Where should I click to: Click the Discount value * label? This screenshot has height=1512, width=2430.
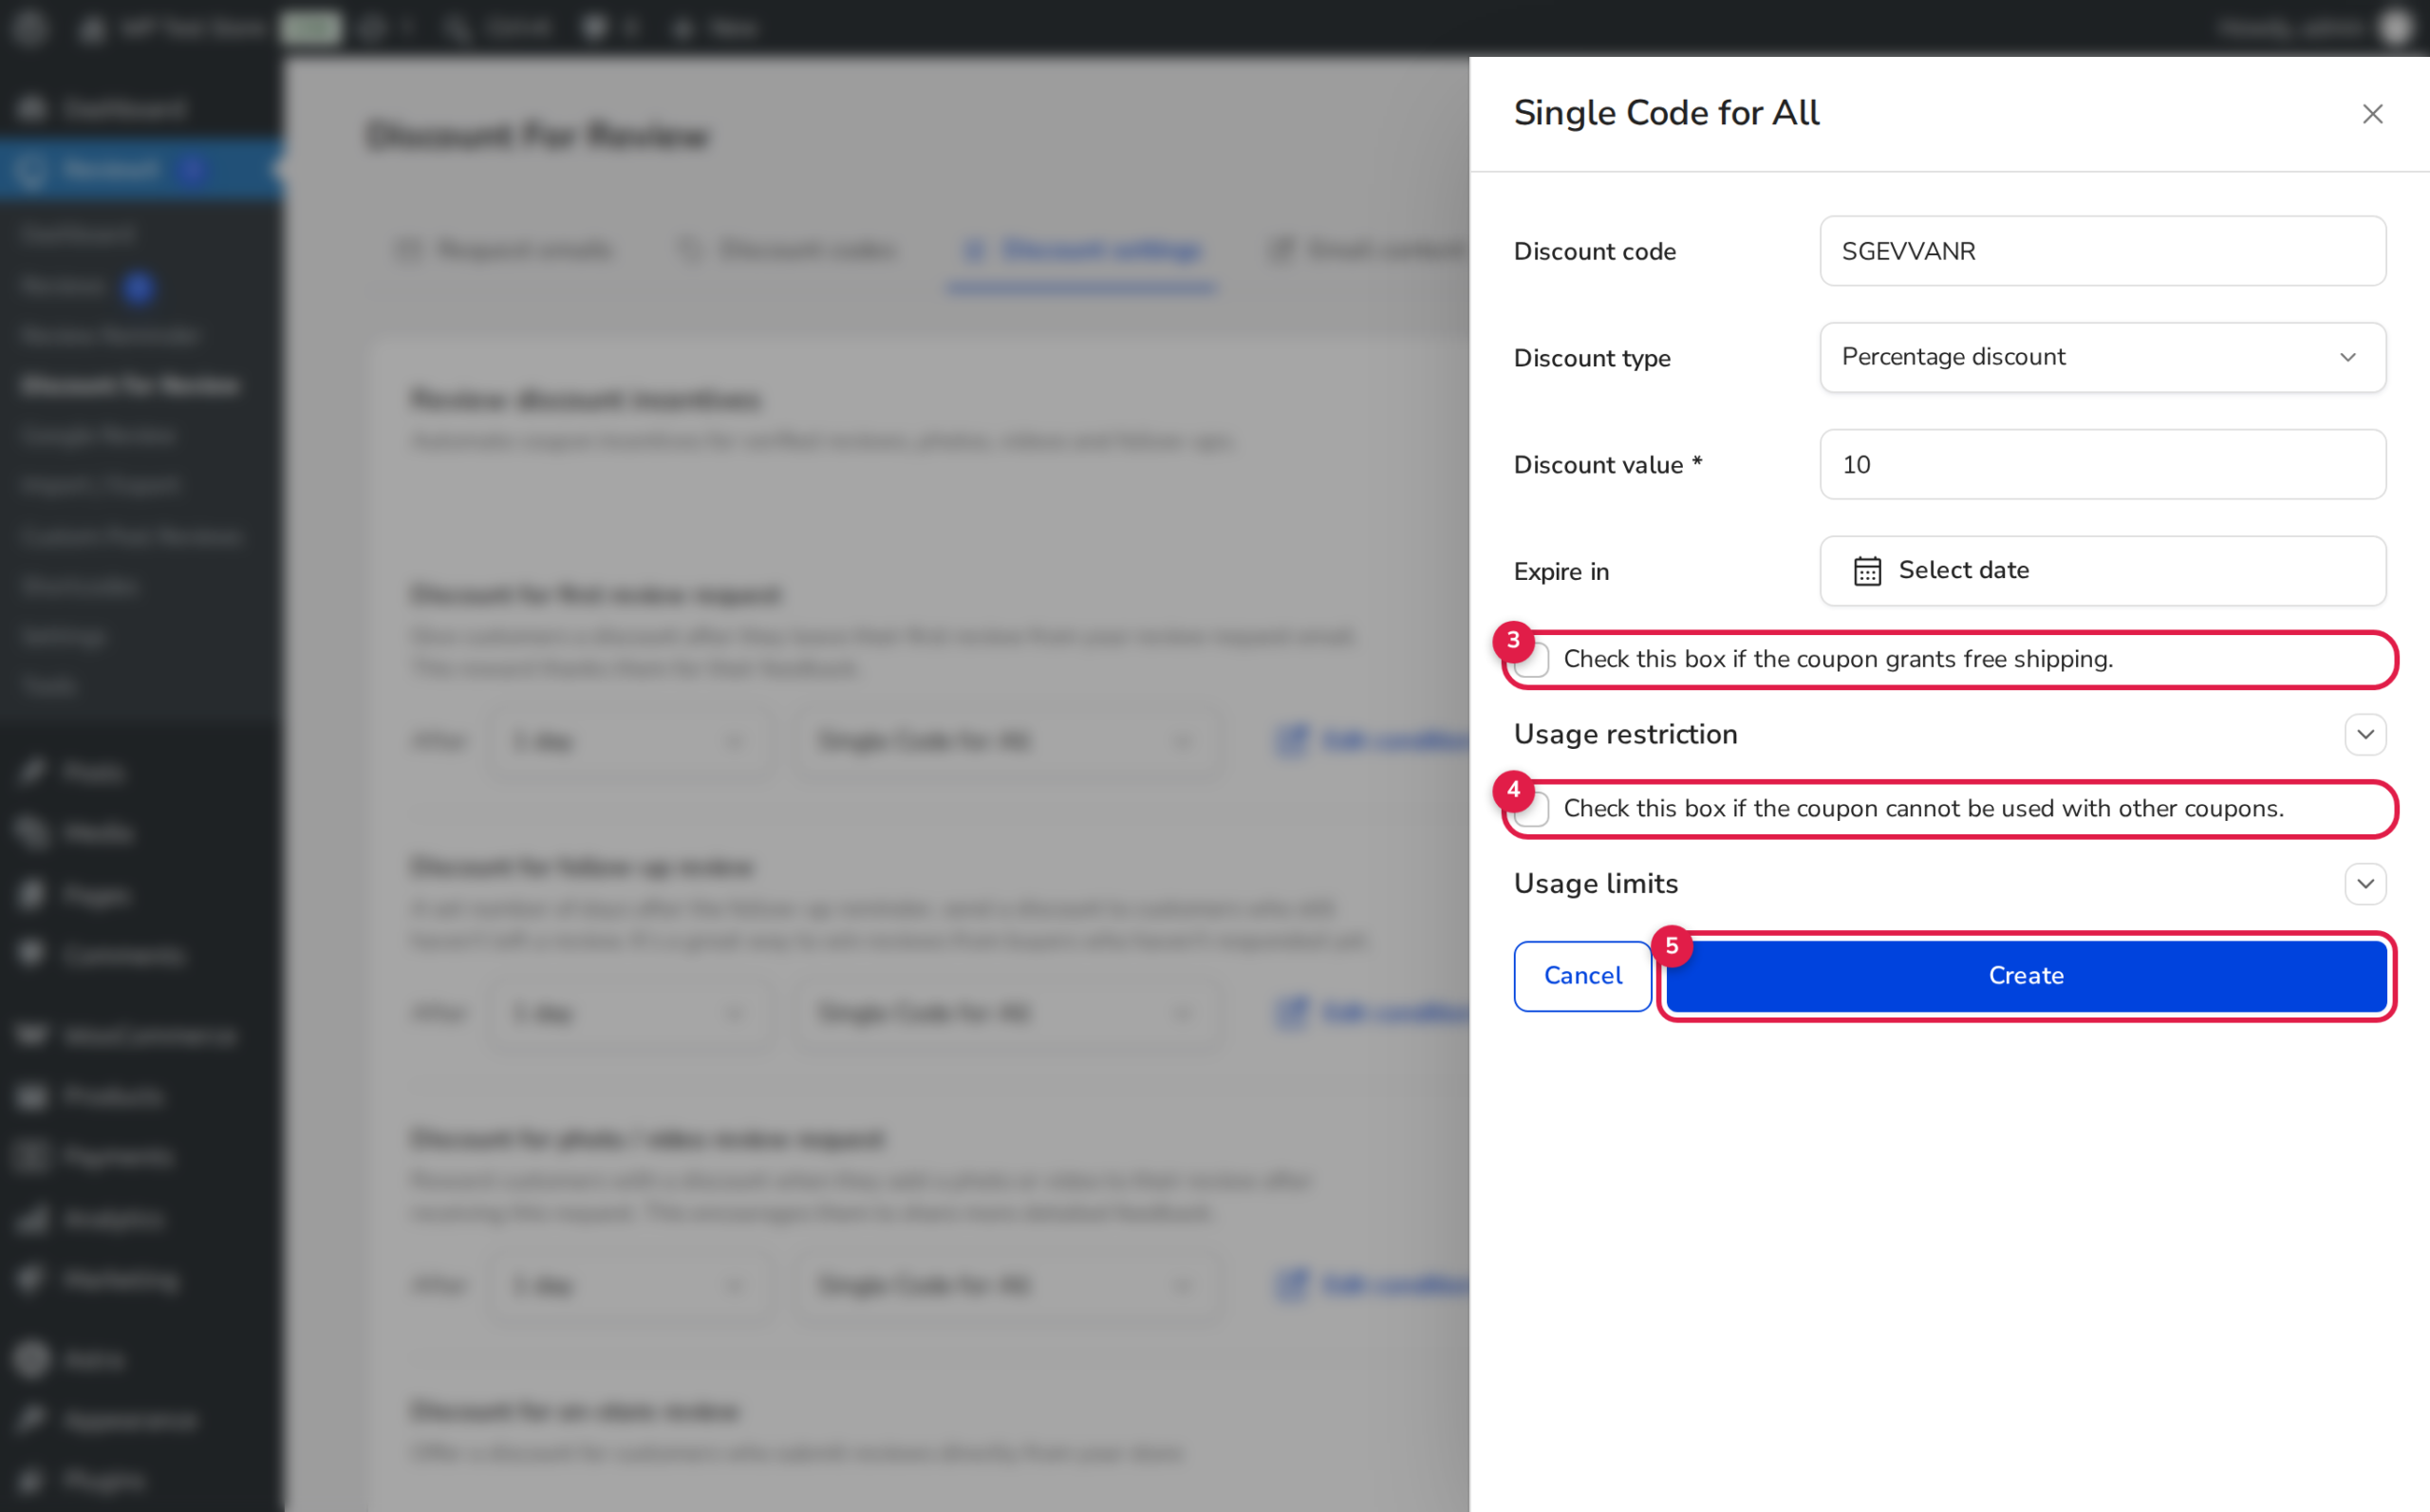click(1607, 464)
